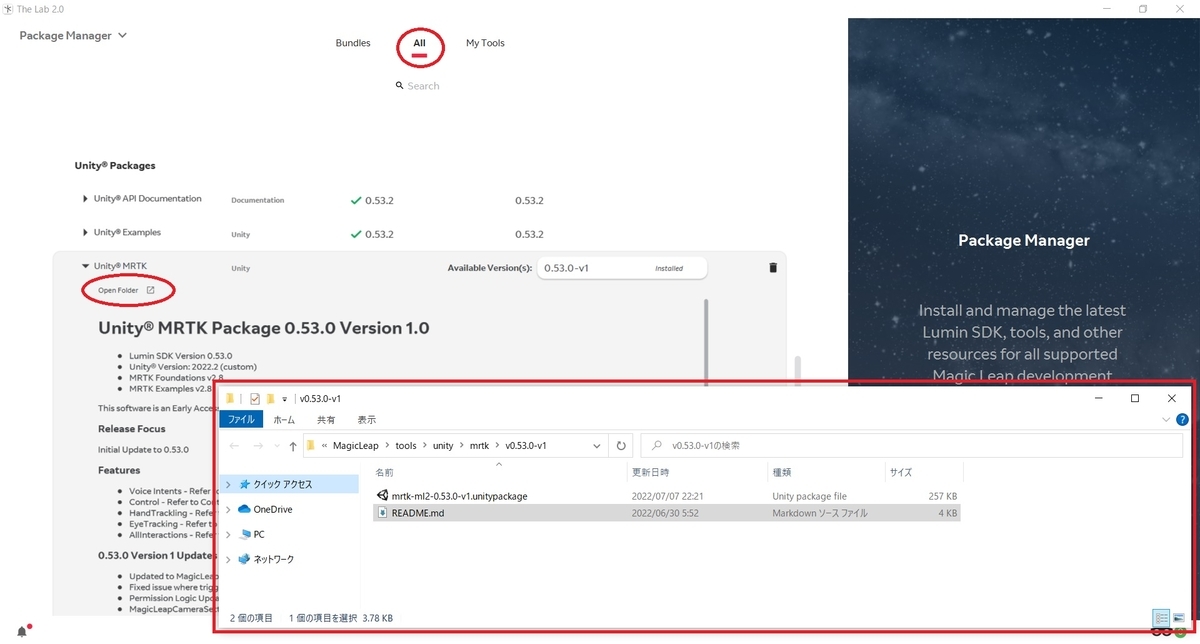The height and width of the screenshot is (644, 1200).
Task: Click the Search field in The Lab
Action: [423, 86]
